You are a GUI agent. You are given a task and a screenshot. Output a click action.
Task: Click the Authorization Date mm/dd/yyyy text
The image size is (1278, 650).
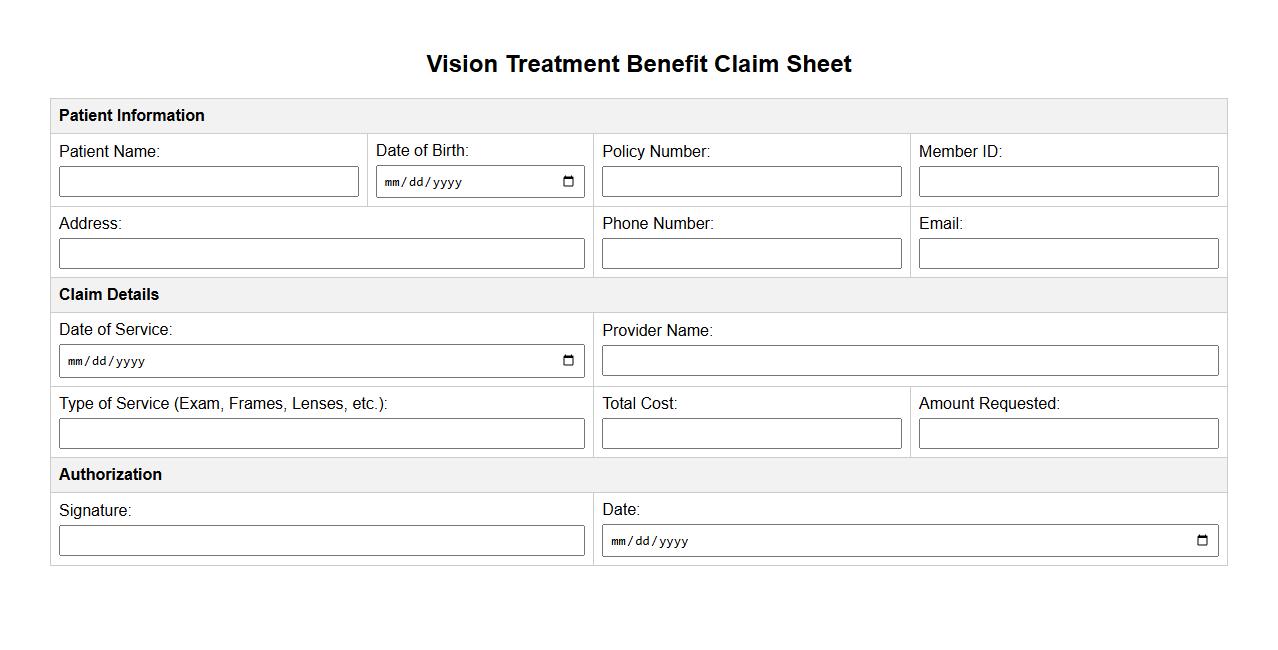649,541
